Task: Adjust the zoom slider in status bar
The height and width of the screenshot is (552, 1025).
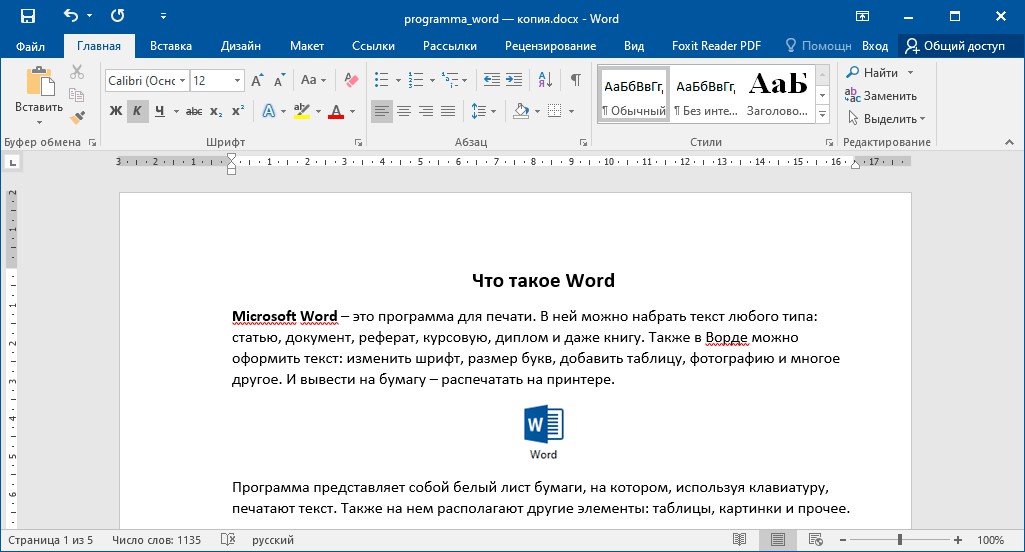Action: [x=900, y=540]
